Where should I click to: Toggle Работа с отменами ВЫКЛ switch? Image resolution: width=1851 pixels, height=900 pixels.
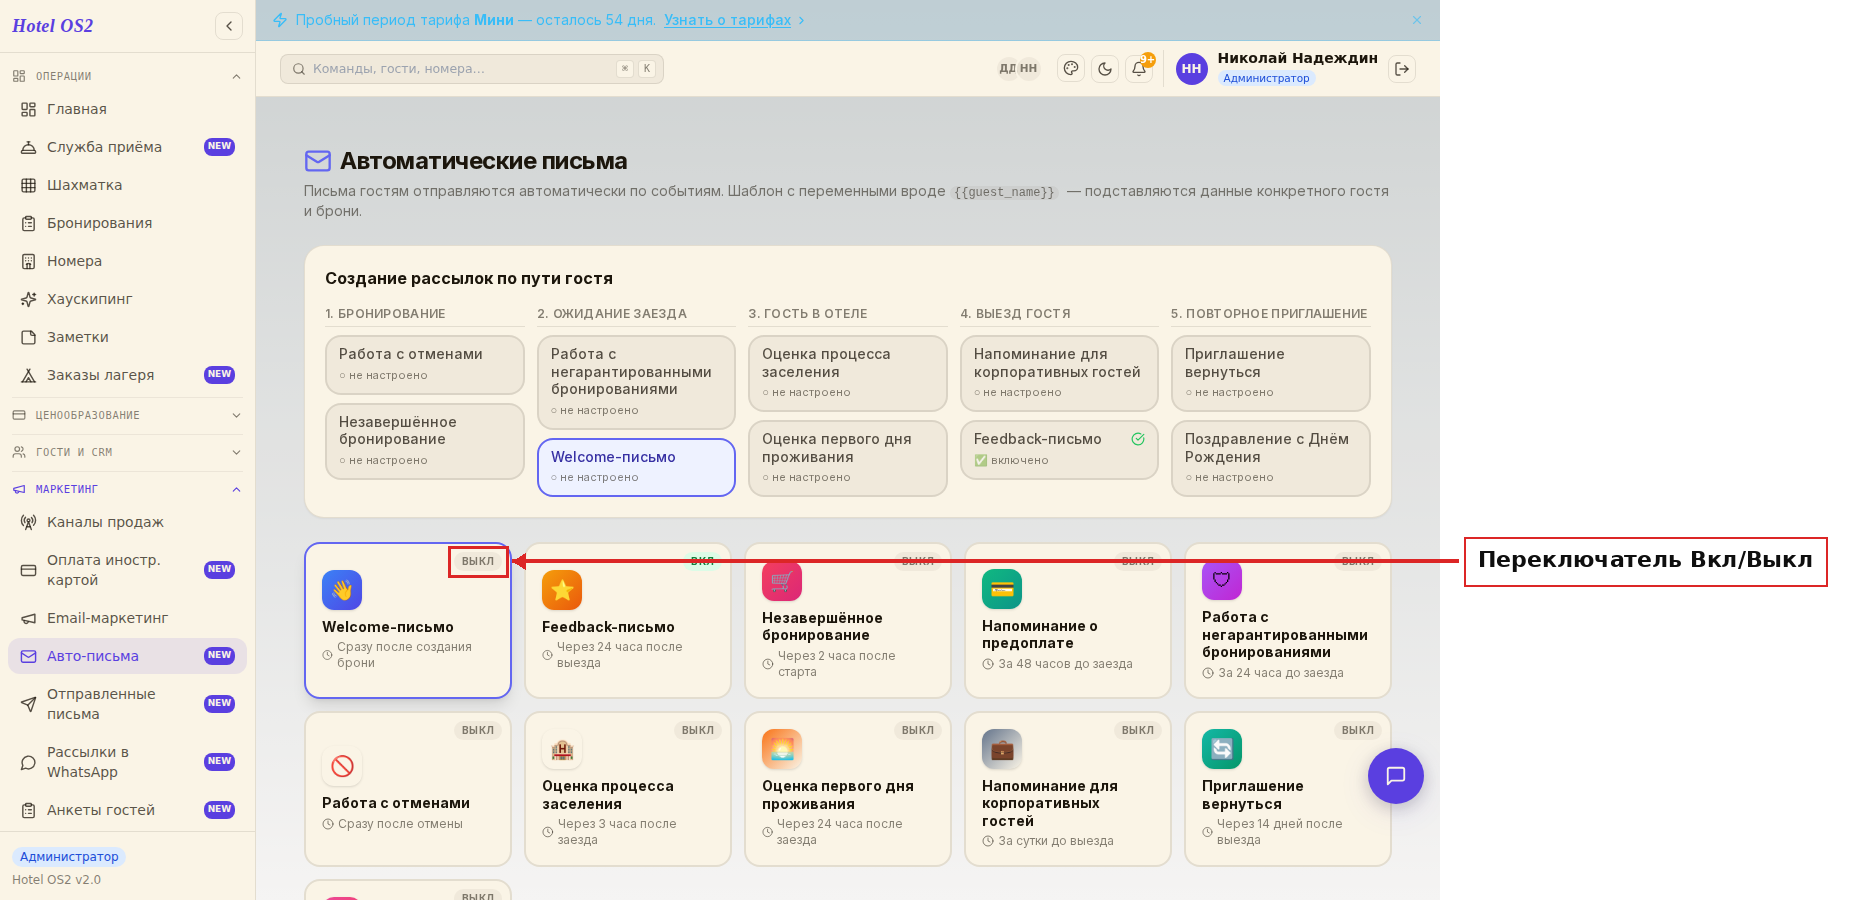(x=478, y=730)
